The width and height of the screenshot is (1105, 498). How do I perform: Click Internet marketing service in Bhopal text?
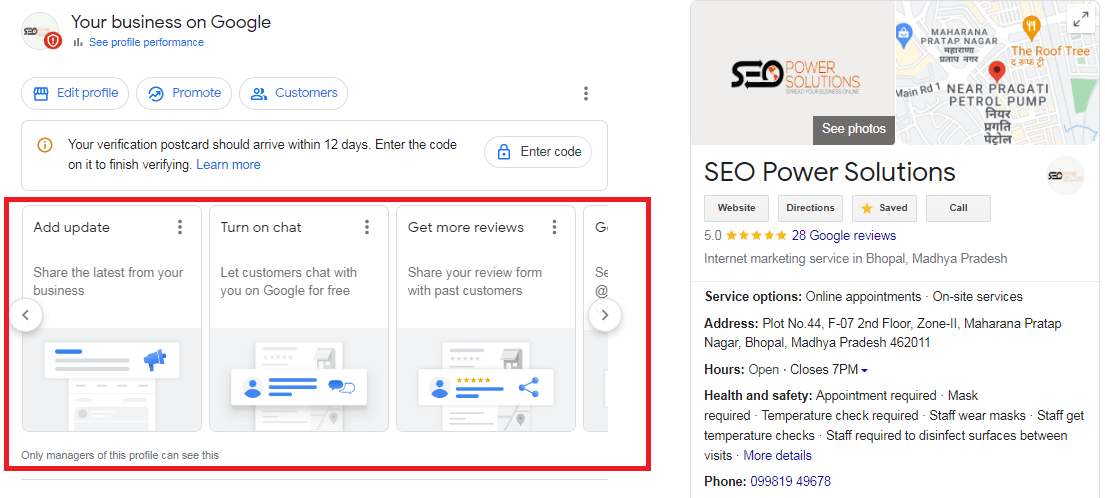coord(856,259)
